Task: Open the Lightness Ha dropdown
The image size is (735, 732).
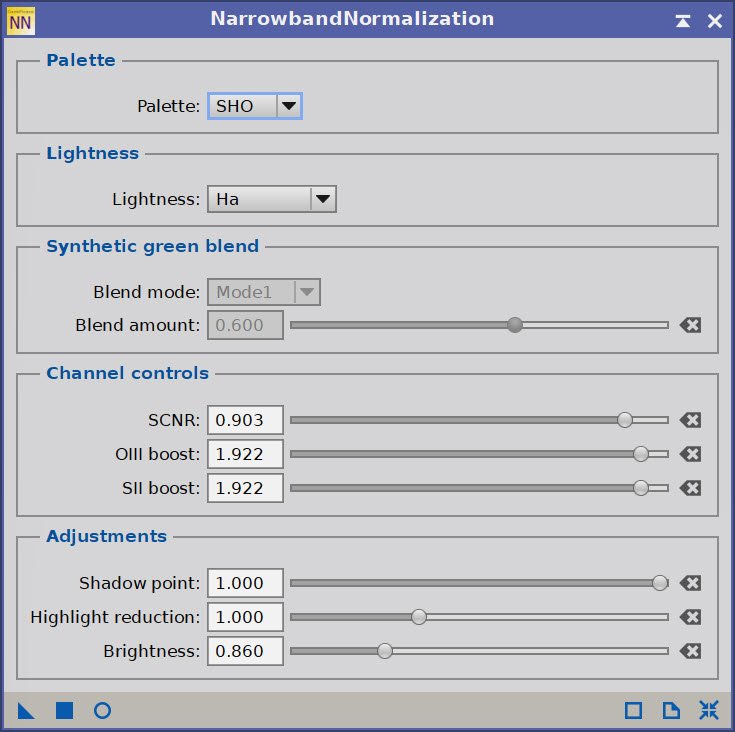Action: coord(272,199)
